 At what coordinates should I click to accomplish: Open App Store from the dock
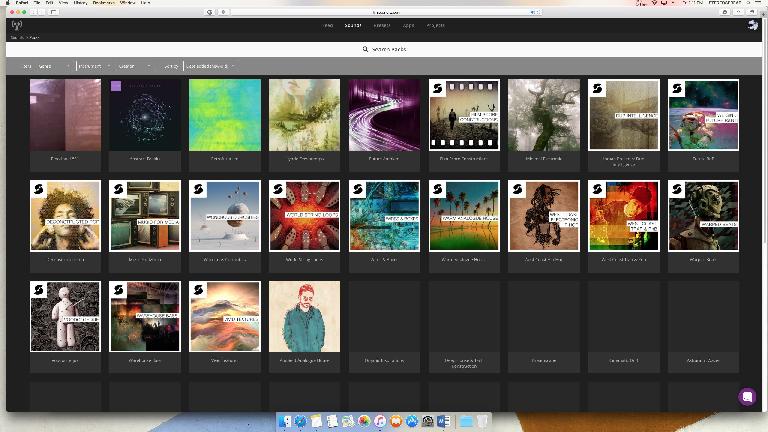[412, 421]
